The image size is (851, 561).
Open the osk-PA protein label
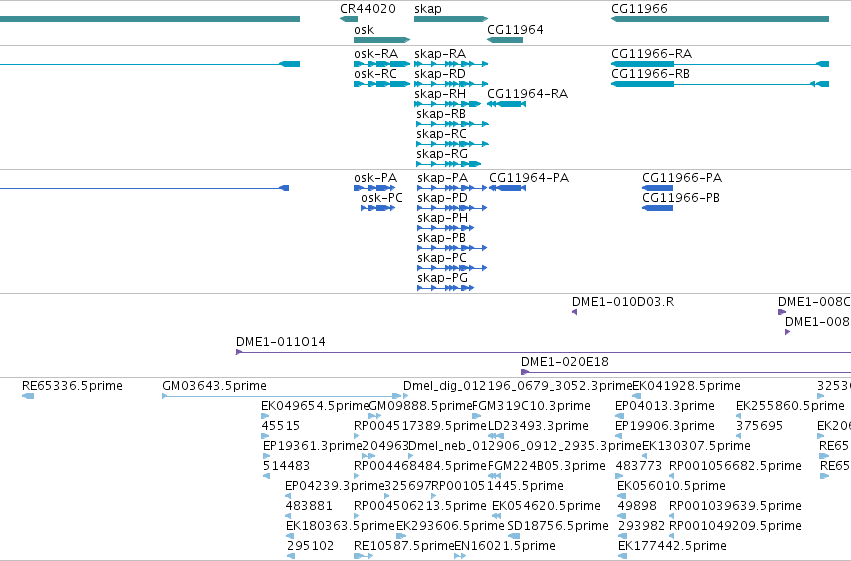(x=376, y=178)
